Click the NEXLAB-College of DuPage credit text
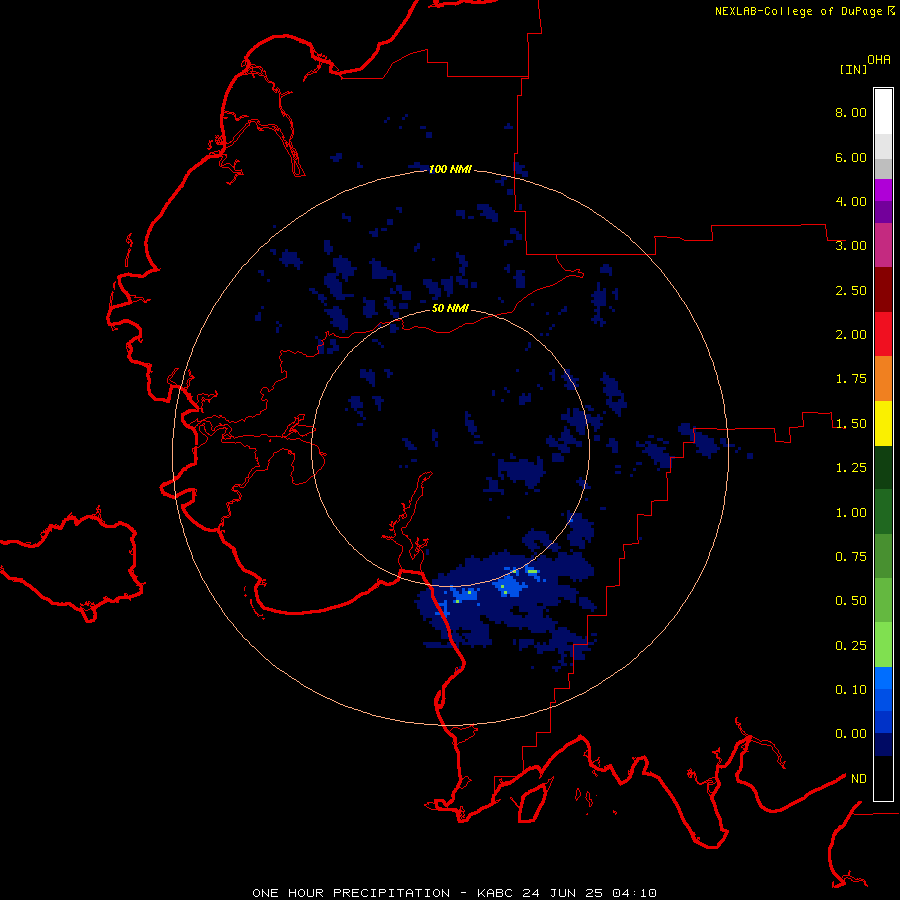The image size is (900, 900). pos(799,11)
